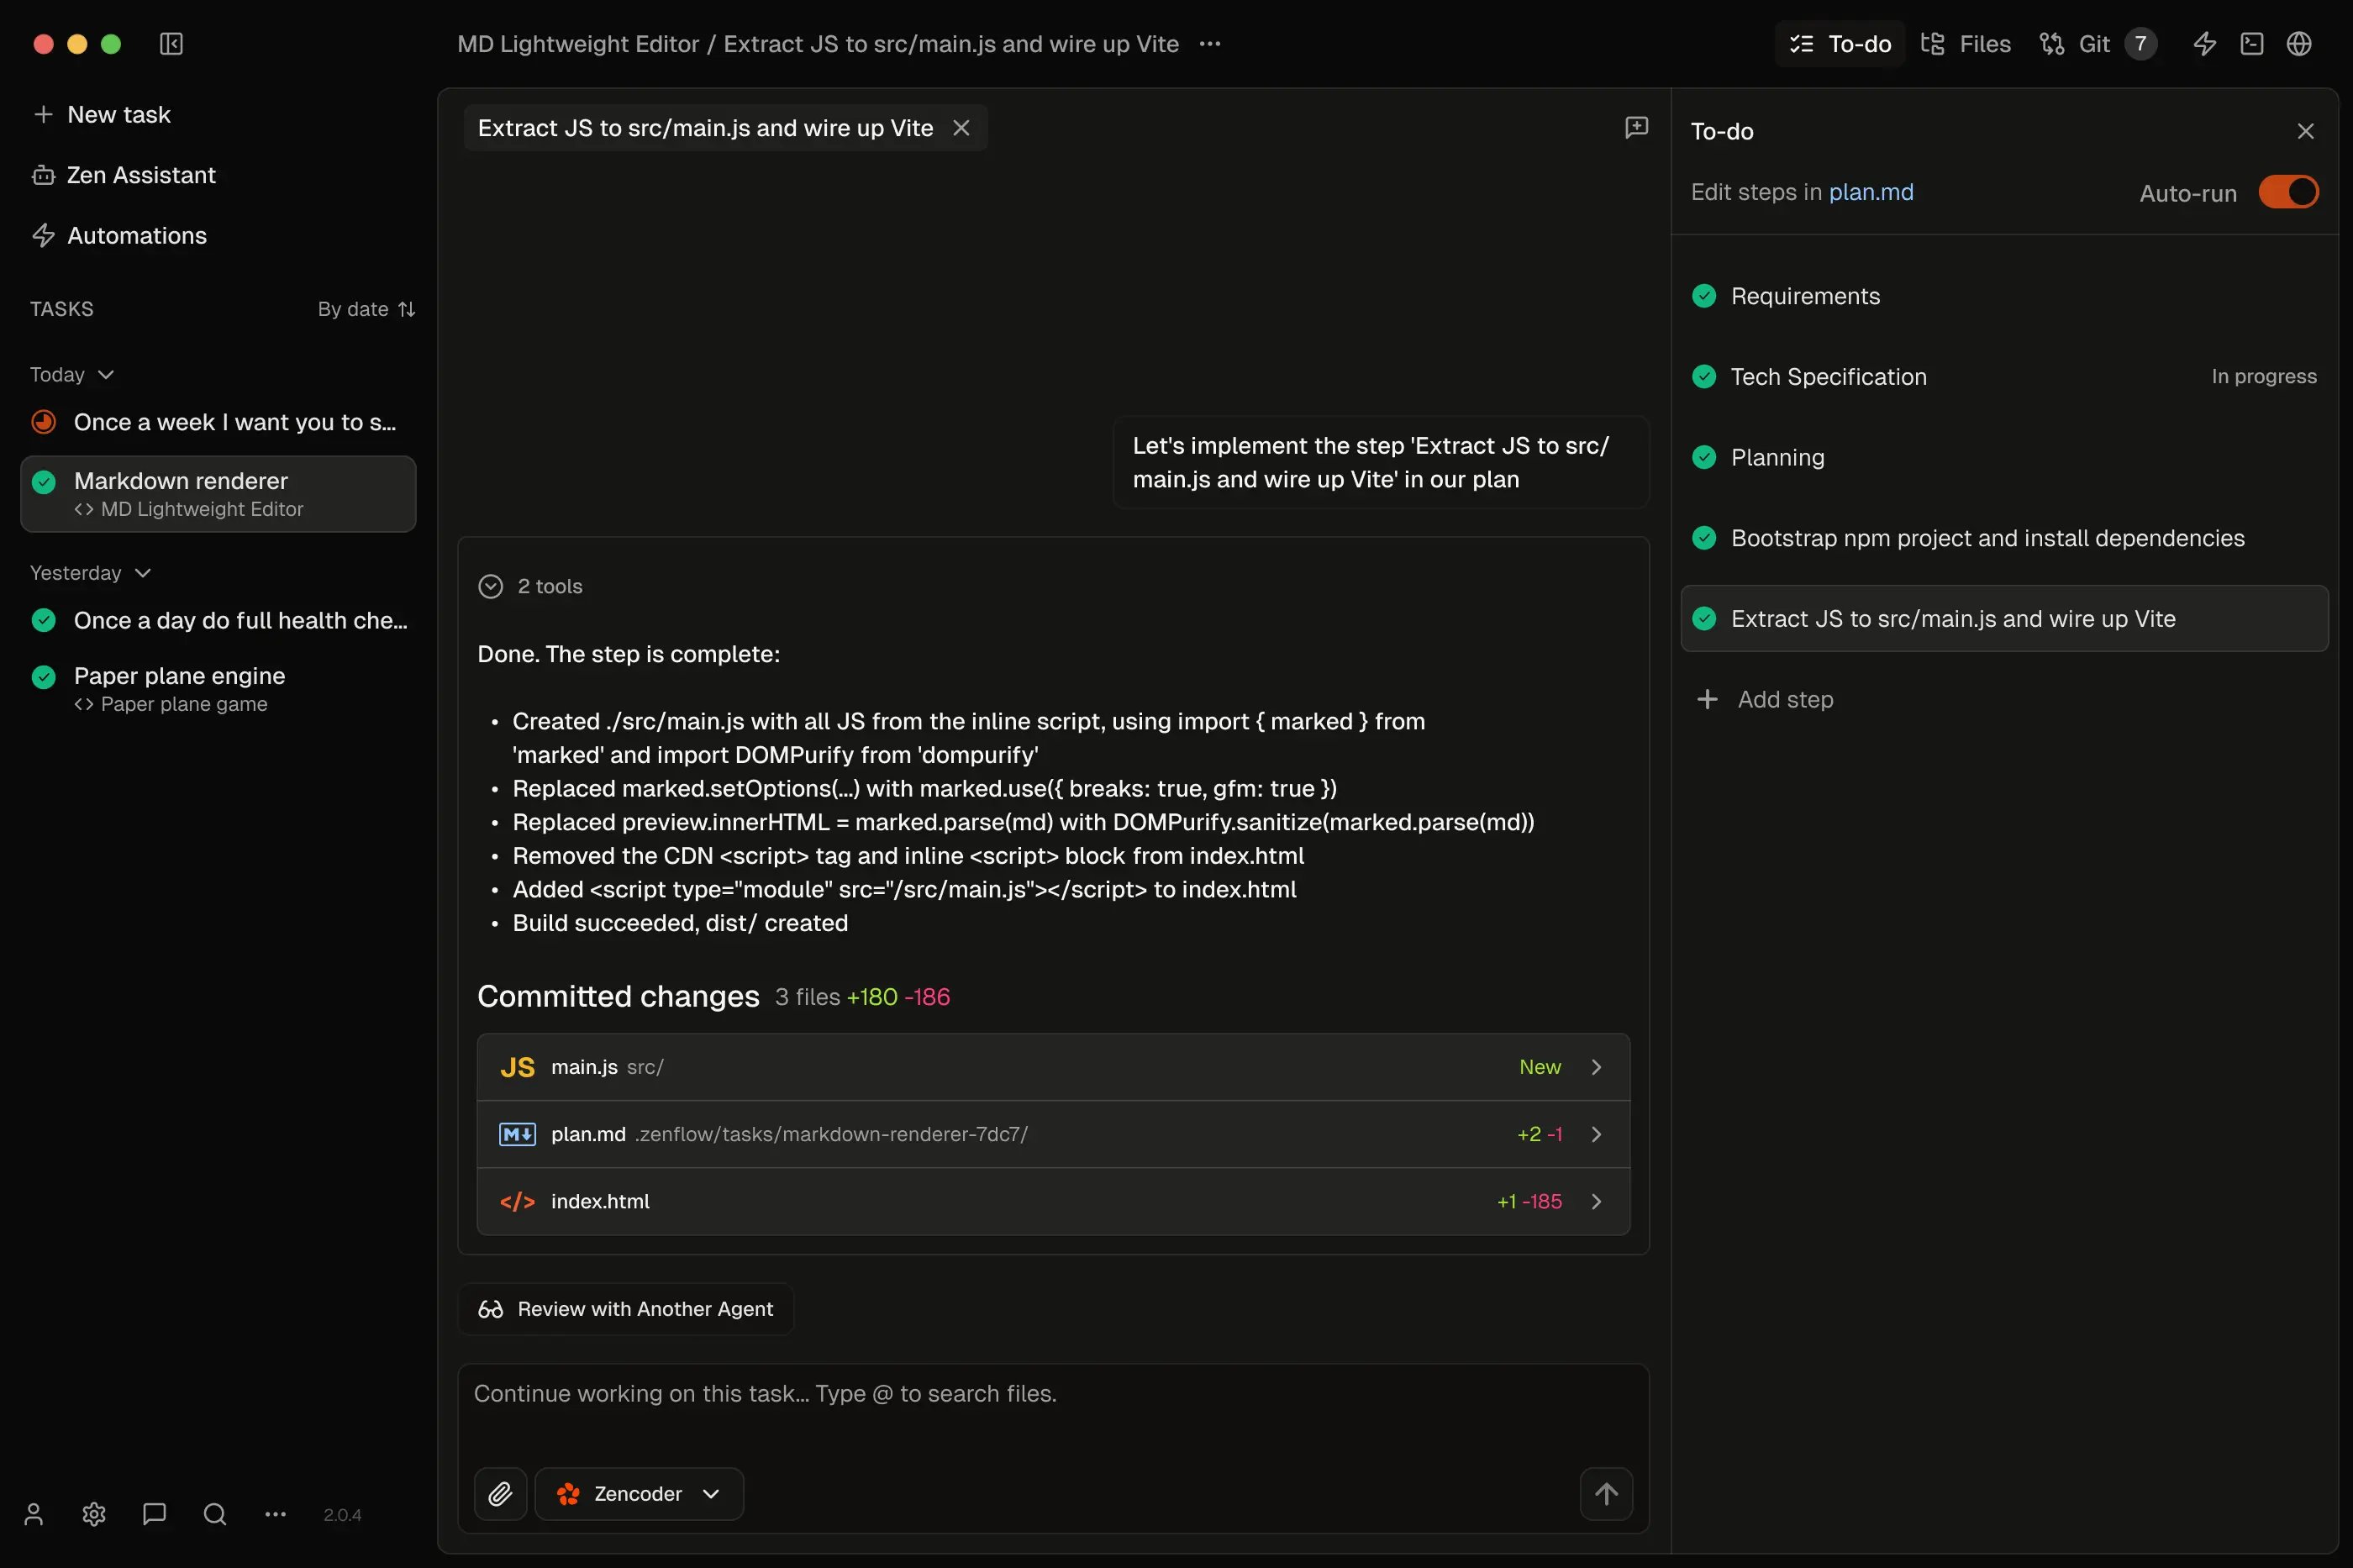Click the search magnifier icon in the sidebar

pos(214,1514)
